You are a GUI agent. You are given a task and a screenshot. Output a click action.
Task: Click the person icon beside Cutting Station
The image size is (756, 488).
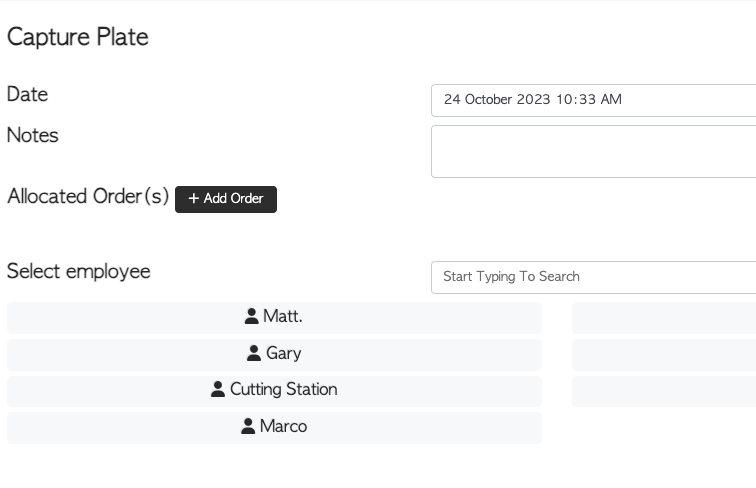coord(218,390)
